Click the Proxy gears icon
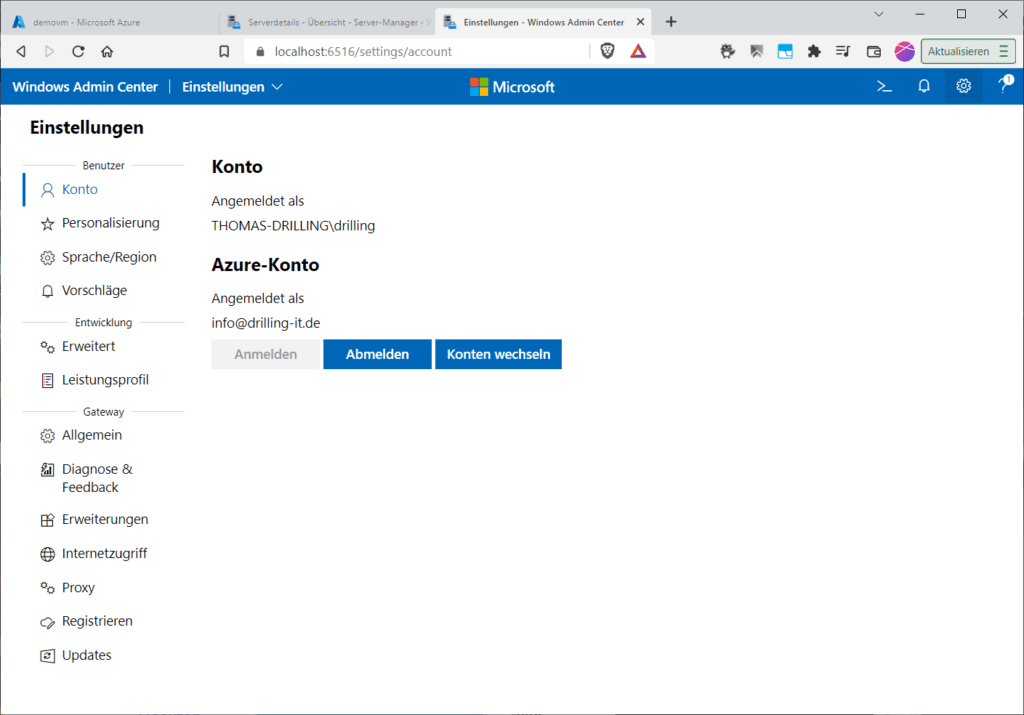The height and width of the screenshot is (715, 1024). [x=47, y=588]
